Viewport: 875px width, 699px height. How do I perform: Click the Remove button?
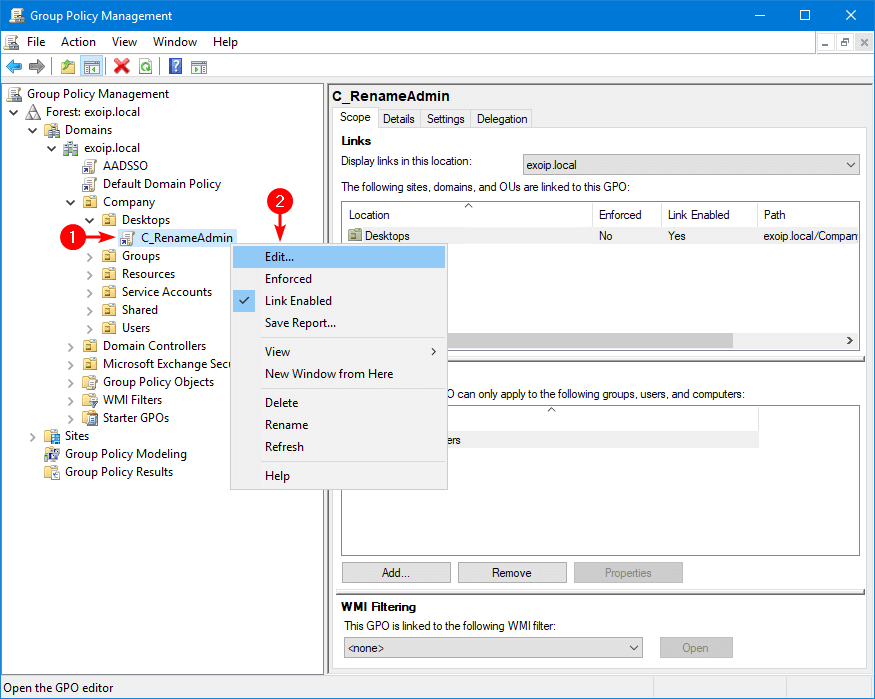point(511,573)
